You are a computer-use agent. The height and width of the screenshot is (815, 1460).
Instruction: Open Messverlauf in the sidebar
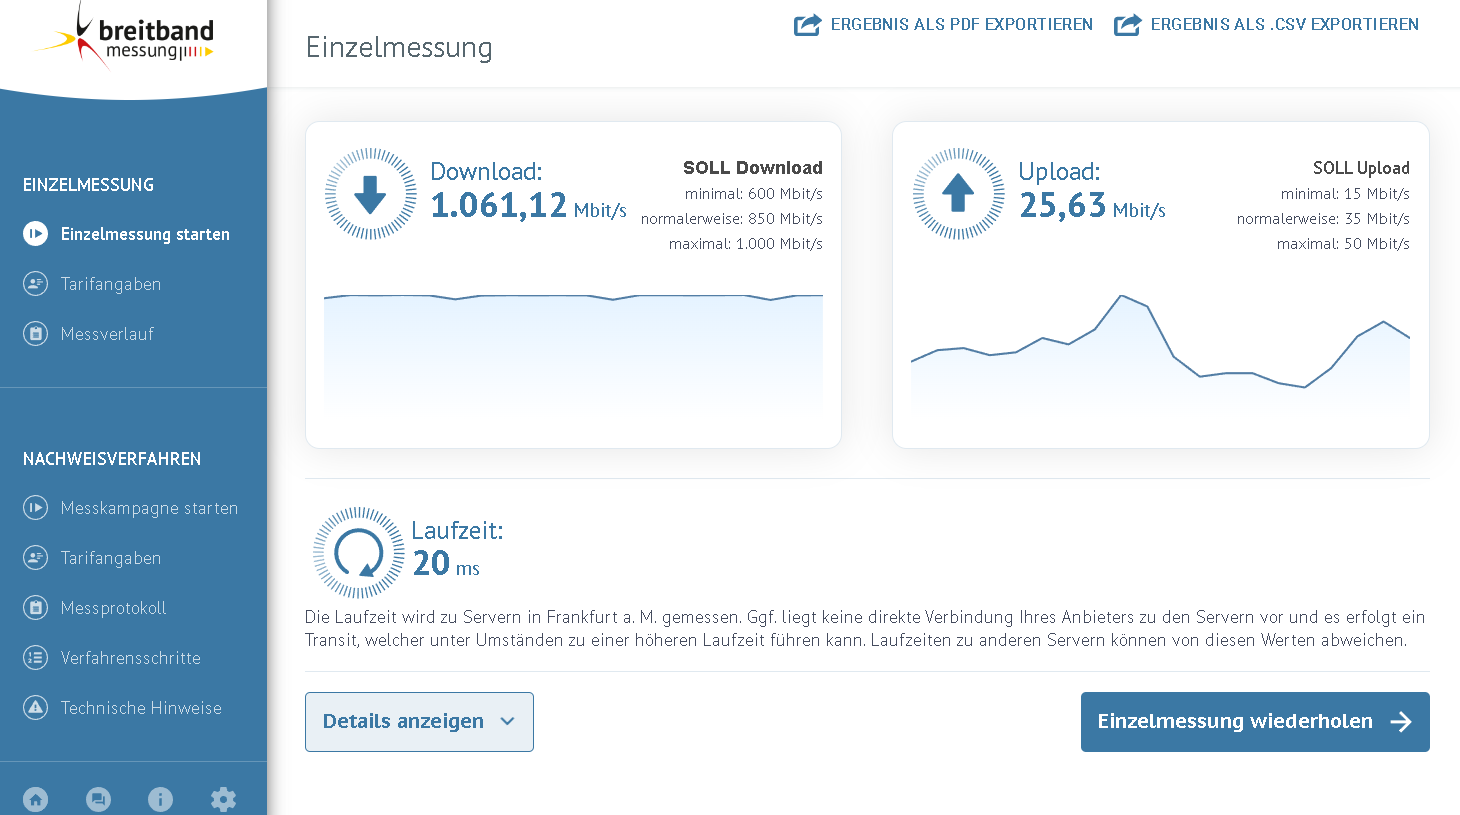89,334
